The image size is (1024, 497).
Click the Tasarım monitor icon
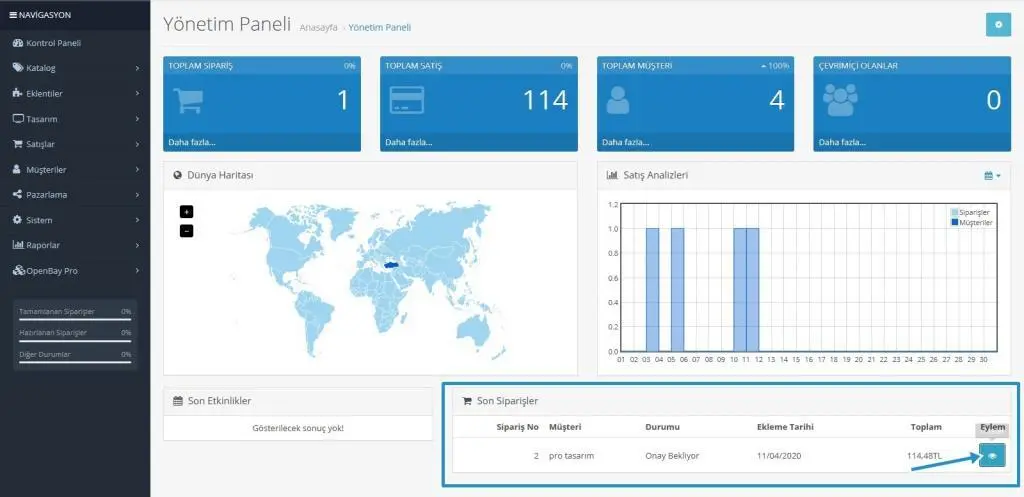pyautogui.click(x=18, y=119)
